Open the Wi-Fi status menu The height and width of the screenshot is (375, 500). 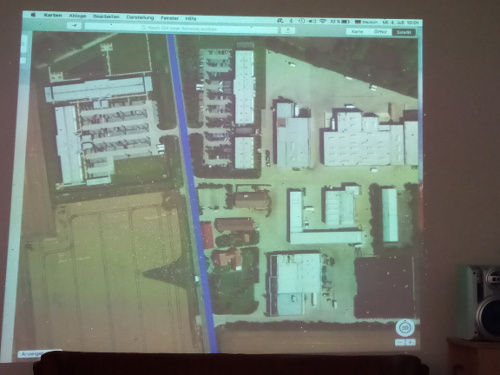[x=322, y=21]
